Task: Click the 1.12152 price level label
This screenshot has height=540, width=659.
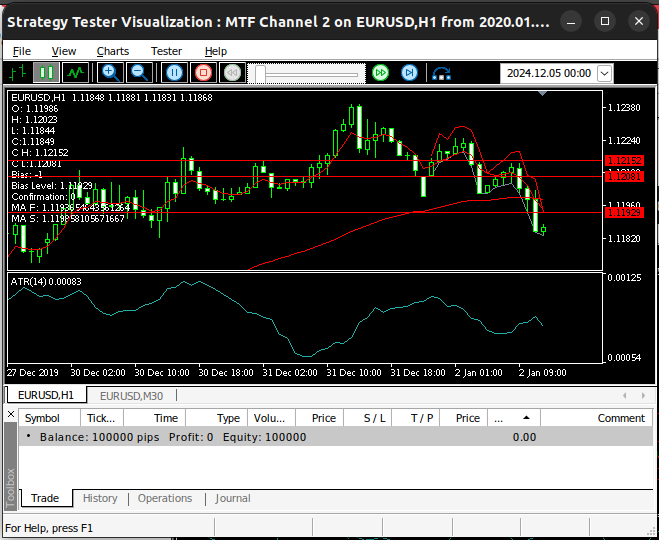Action: pos(625,161)
